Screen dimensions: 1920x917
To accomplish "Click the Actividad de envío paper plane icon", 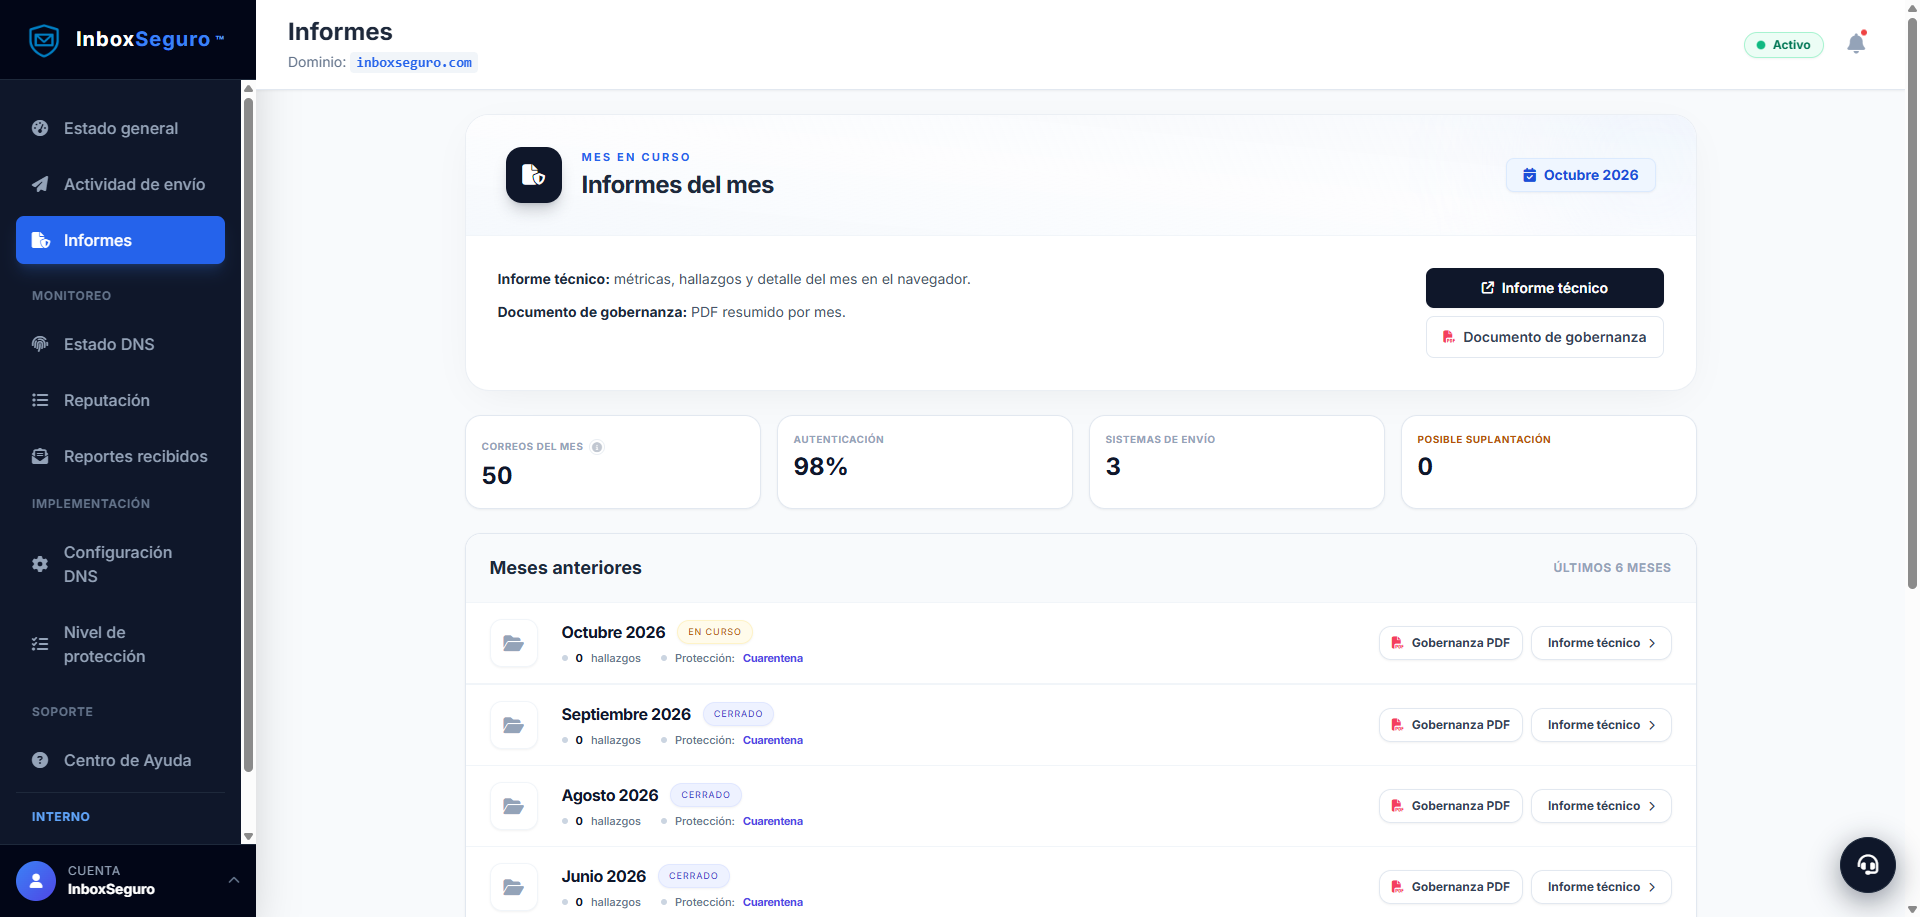I will point(40,184).
